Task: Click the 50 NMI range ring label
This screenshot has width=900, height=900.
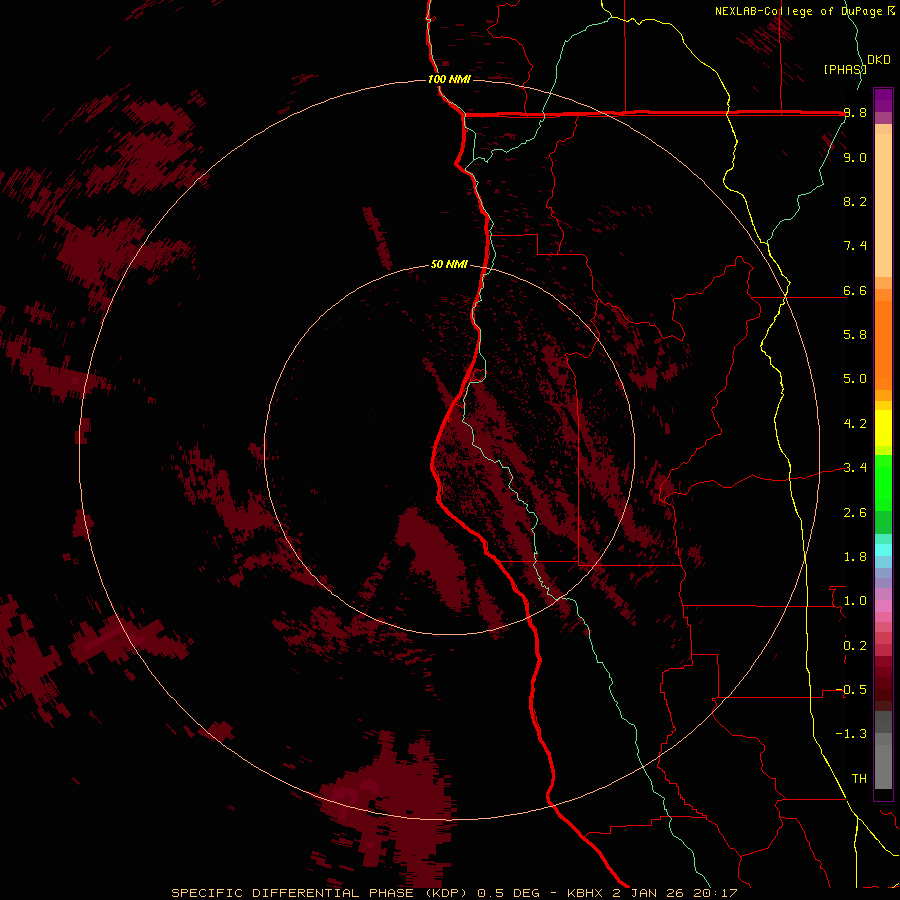Action: [449, 264]
